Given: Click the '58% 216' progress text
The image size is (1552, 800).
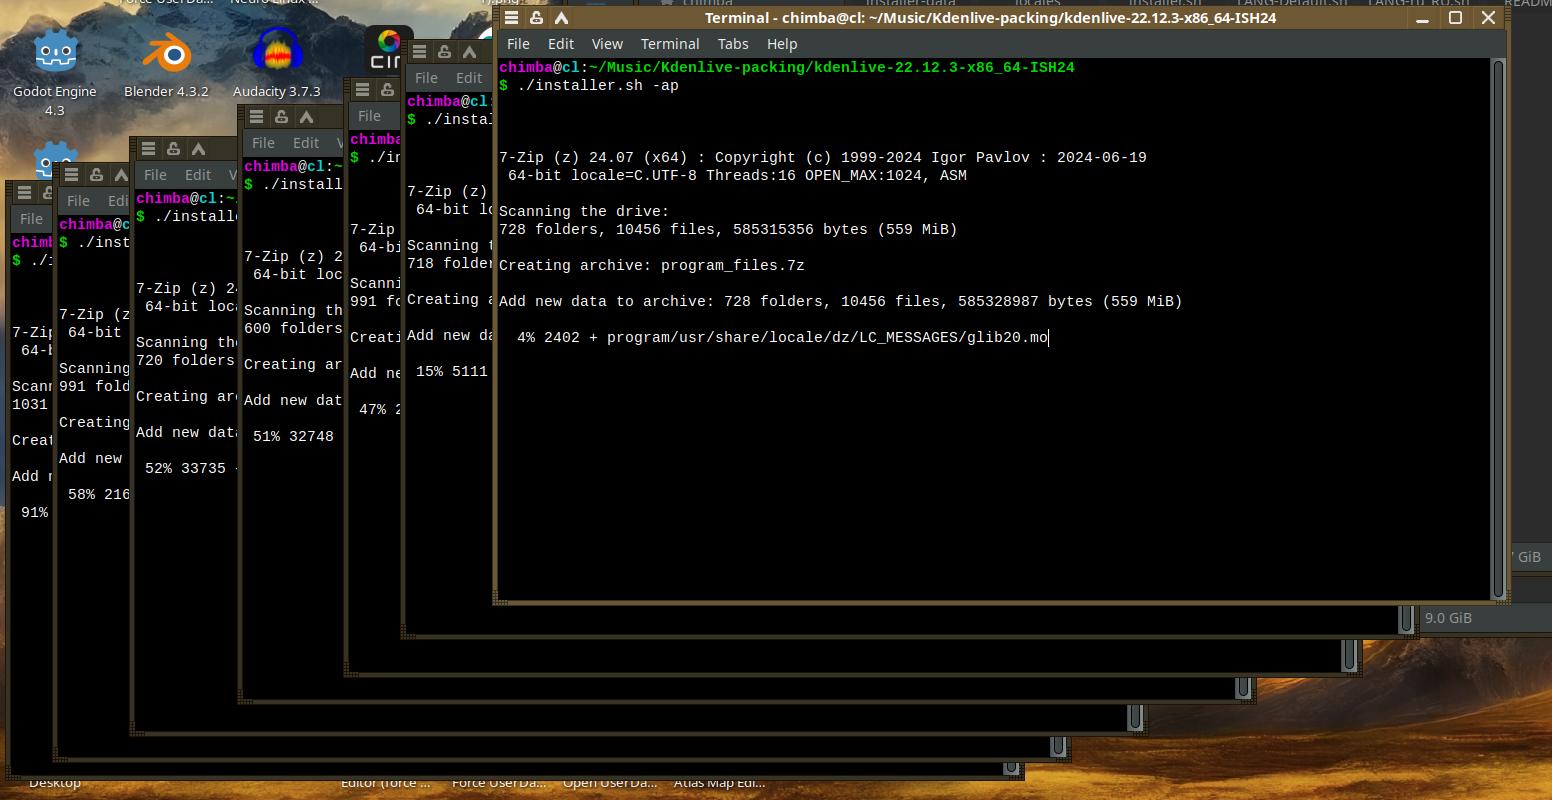Looking at the screenshot, I should click(x=99, y=494).
